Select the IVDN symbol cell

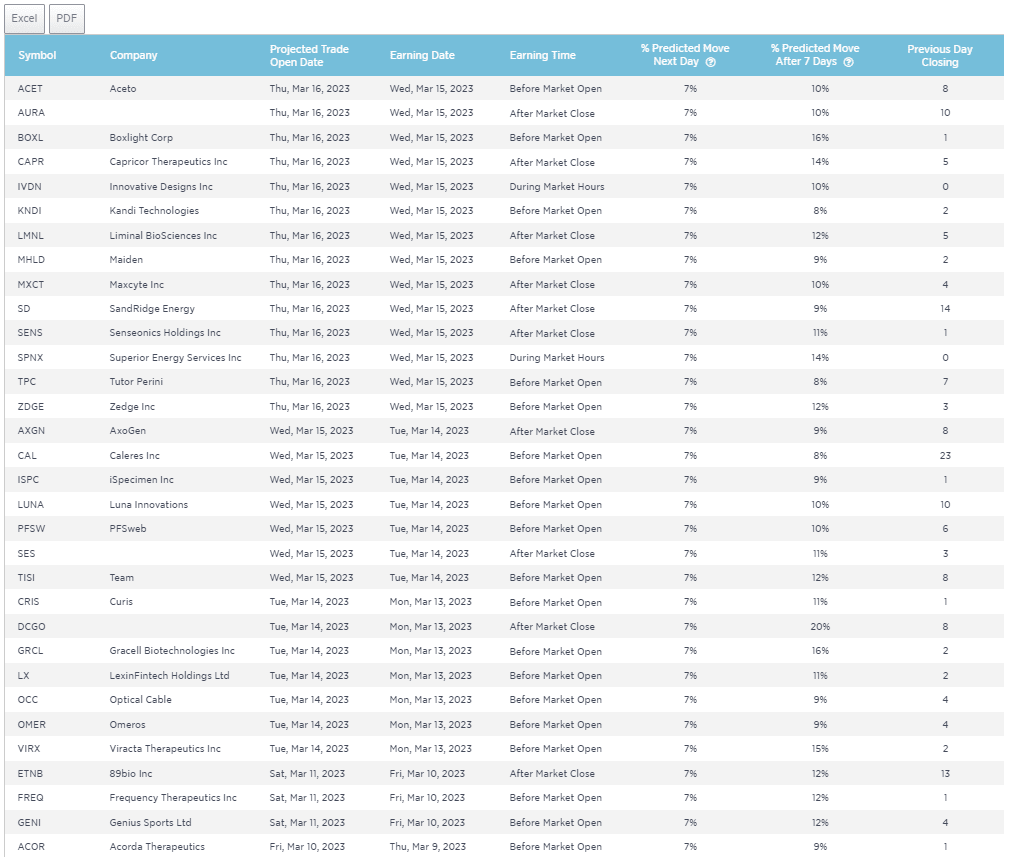click(x=30, y=186)
